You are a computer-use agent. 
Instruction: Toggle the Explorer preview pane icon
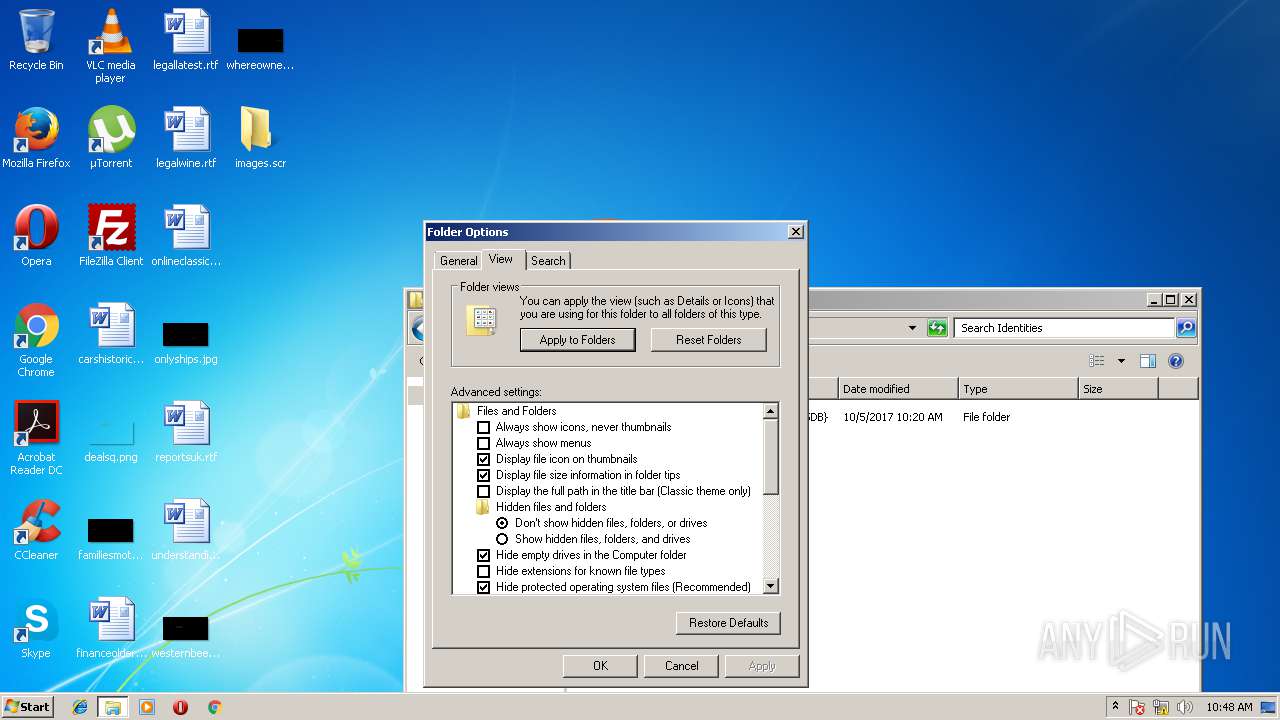(x=1148, y=361)
